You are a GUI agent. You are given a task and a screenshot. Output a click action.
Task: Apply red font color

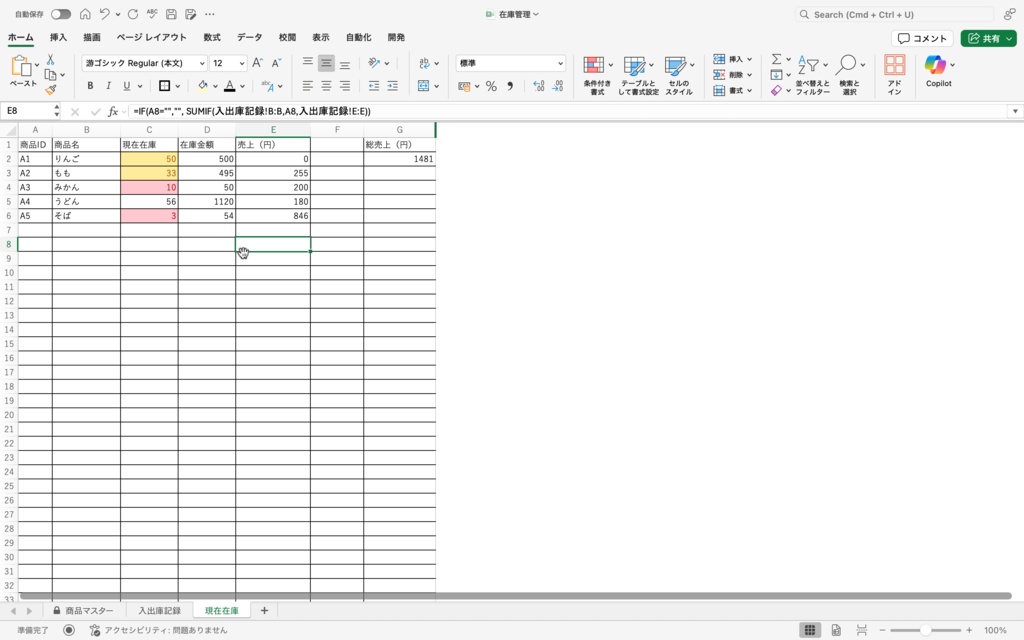[229, 86]
